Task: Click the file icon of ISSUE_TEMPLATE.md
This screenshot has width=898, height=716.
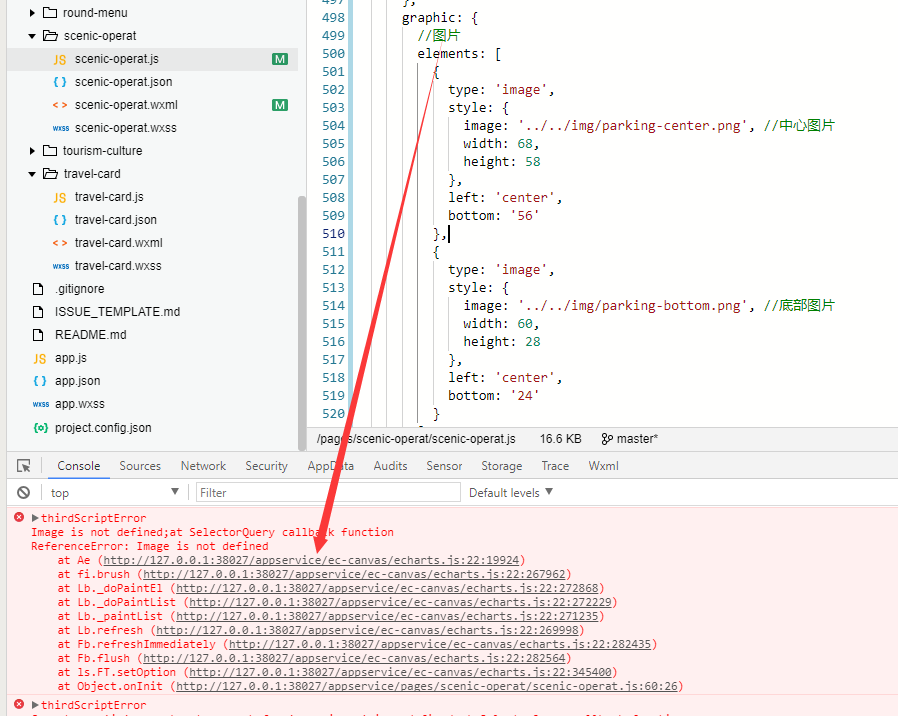Action: point(38,312)
